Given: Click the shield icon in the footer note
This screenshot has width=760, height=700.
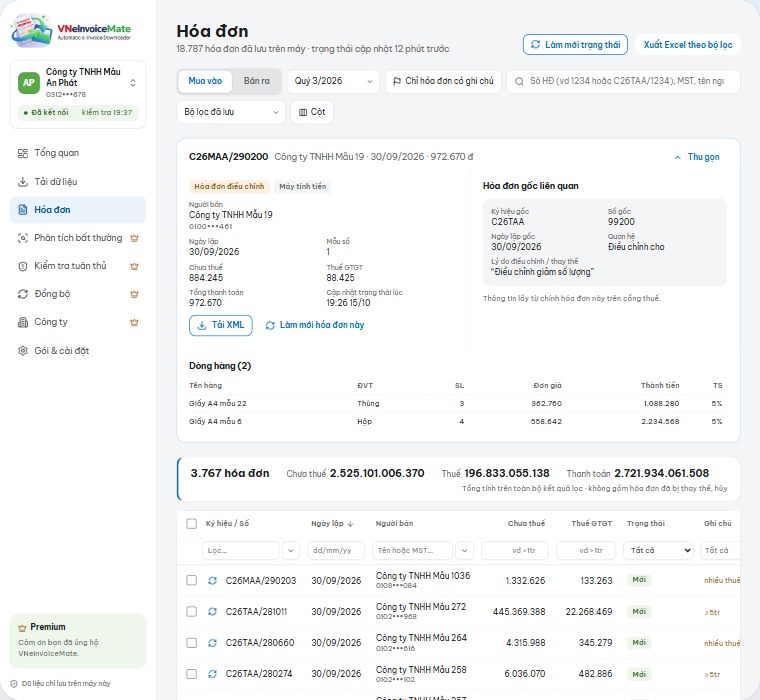Looking at the screenshot, I should [x=14, y=684].
